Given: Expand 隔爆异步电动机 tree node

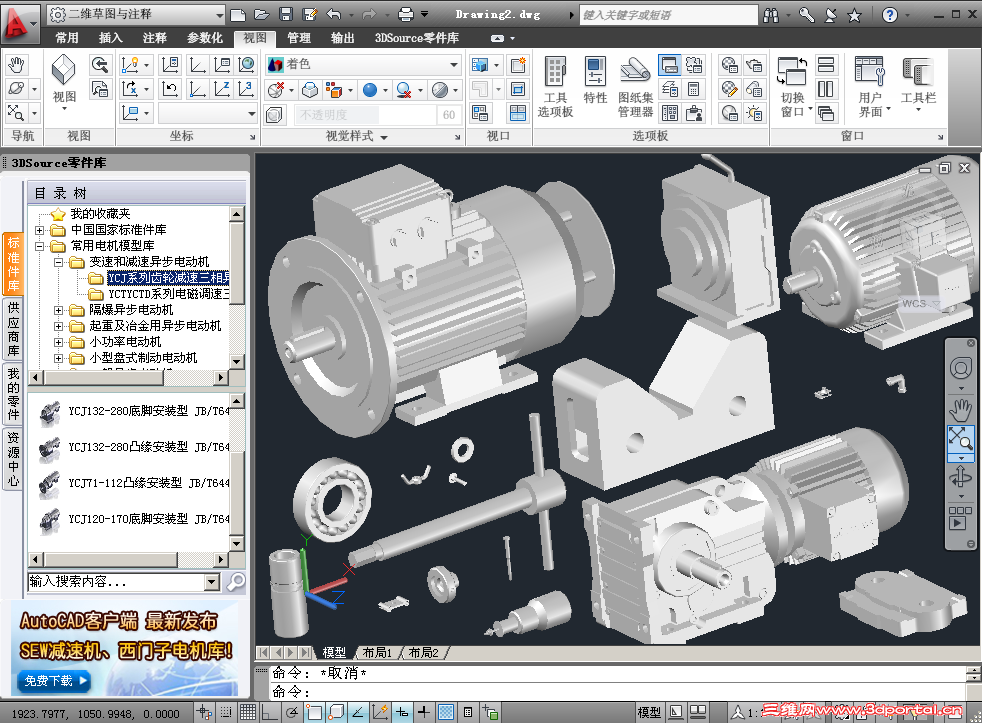Looking at the screenshot, I should (58, 310).
